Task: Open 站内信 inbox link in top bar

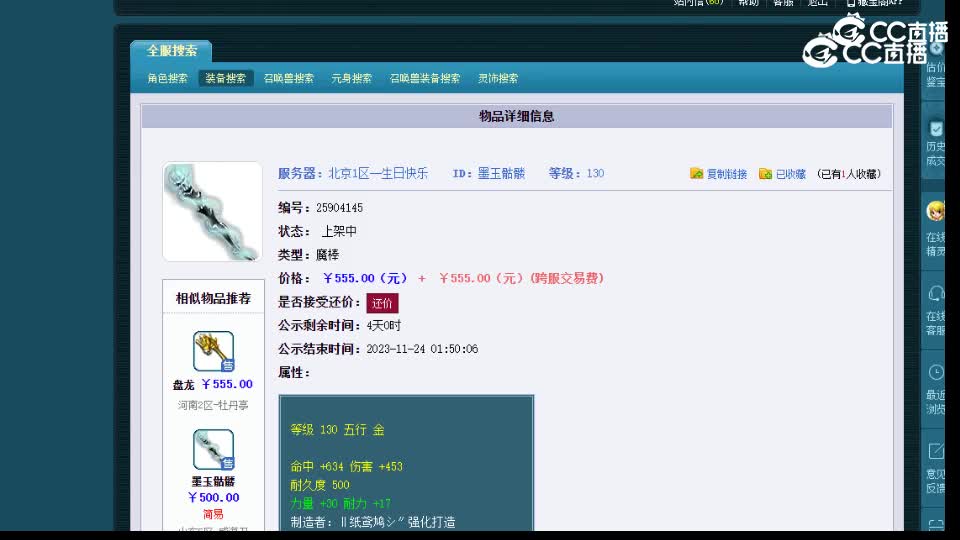Action: coord(699,3)
